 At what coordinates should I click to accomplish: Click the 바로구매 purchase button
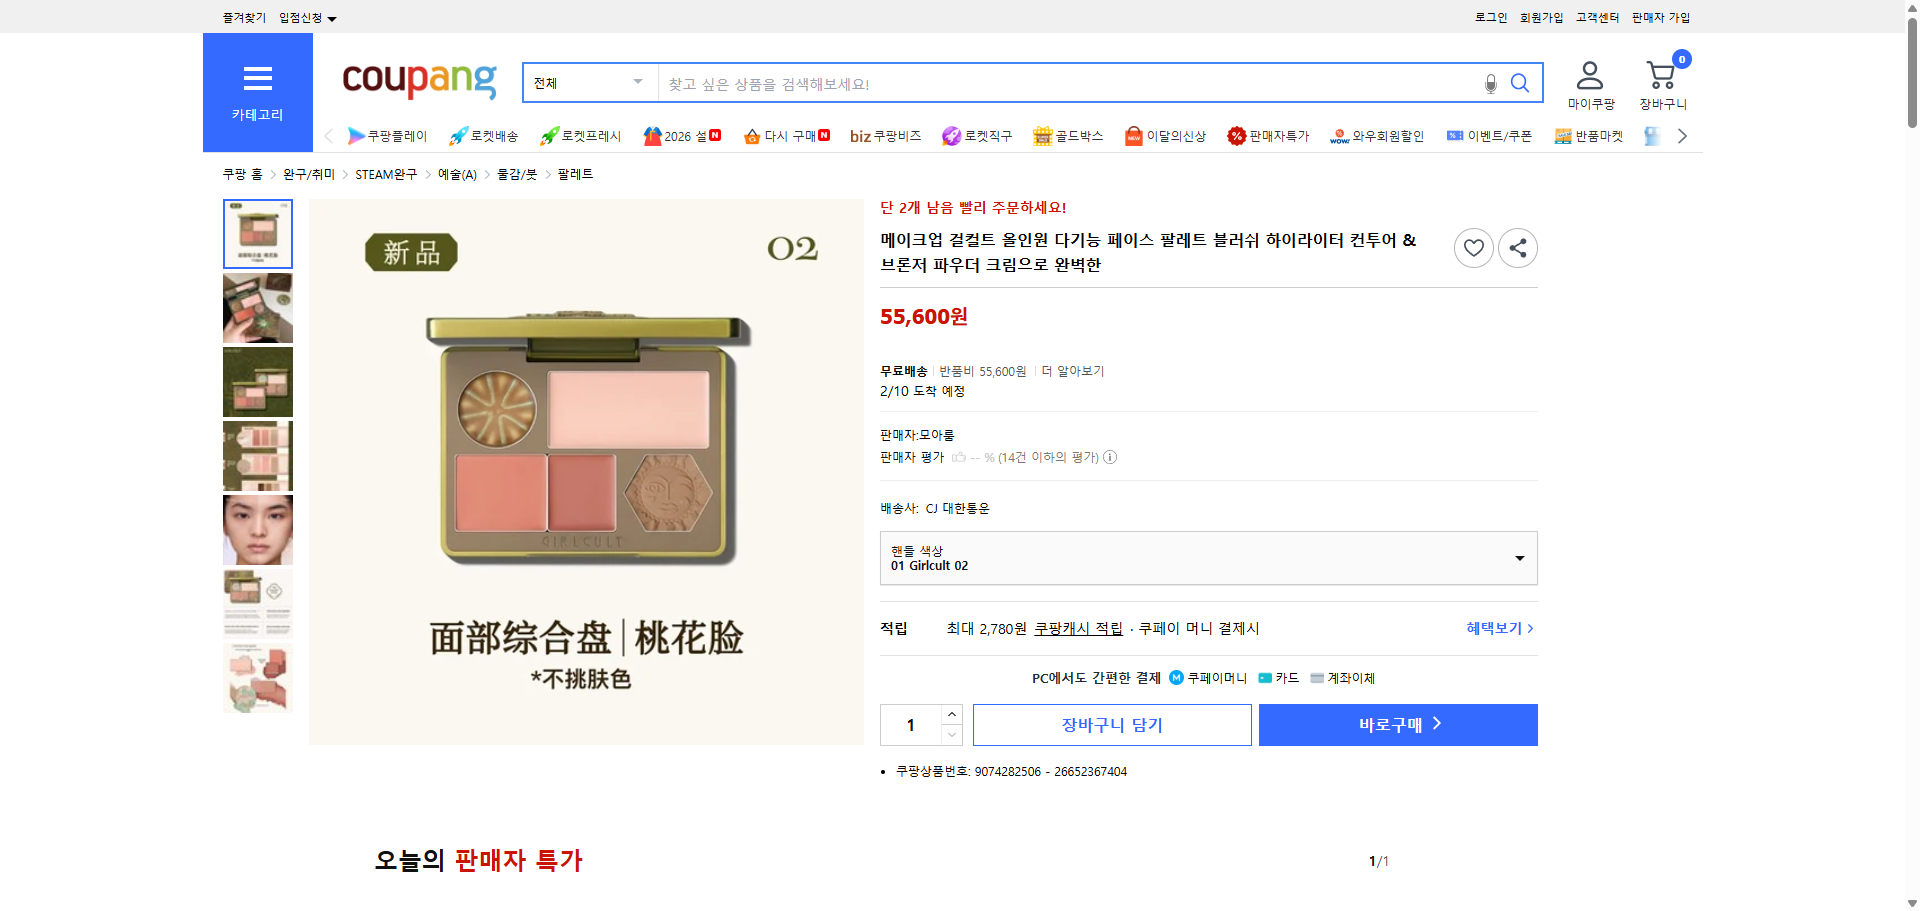(1397, 724)
